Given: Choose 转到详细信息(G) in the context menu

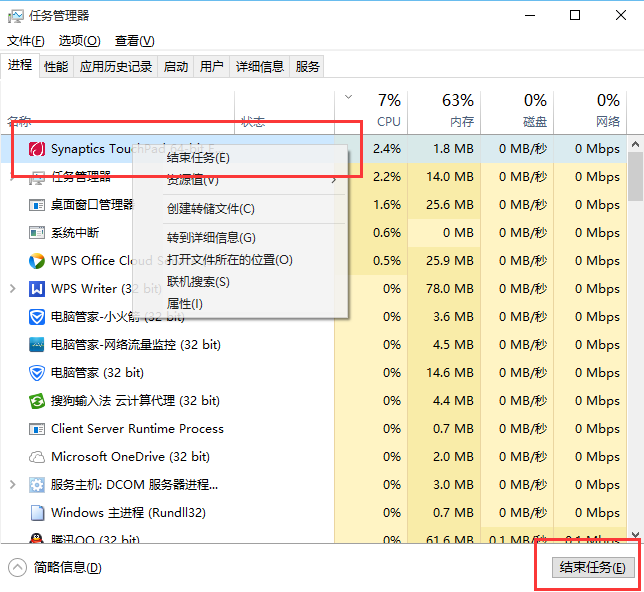Looking at the screenshot, I should pos(240,237).
